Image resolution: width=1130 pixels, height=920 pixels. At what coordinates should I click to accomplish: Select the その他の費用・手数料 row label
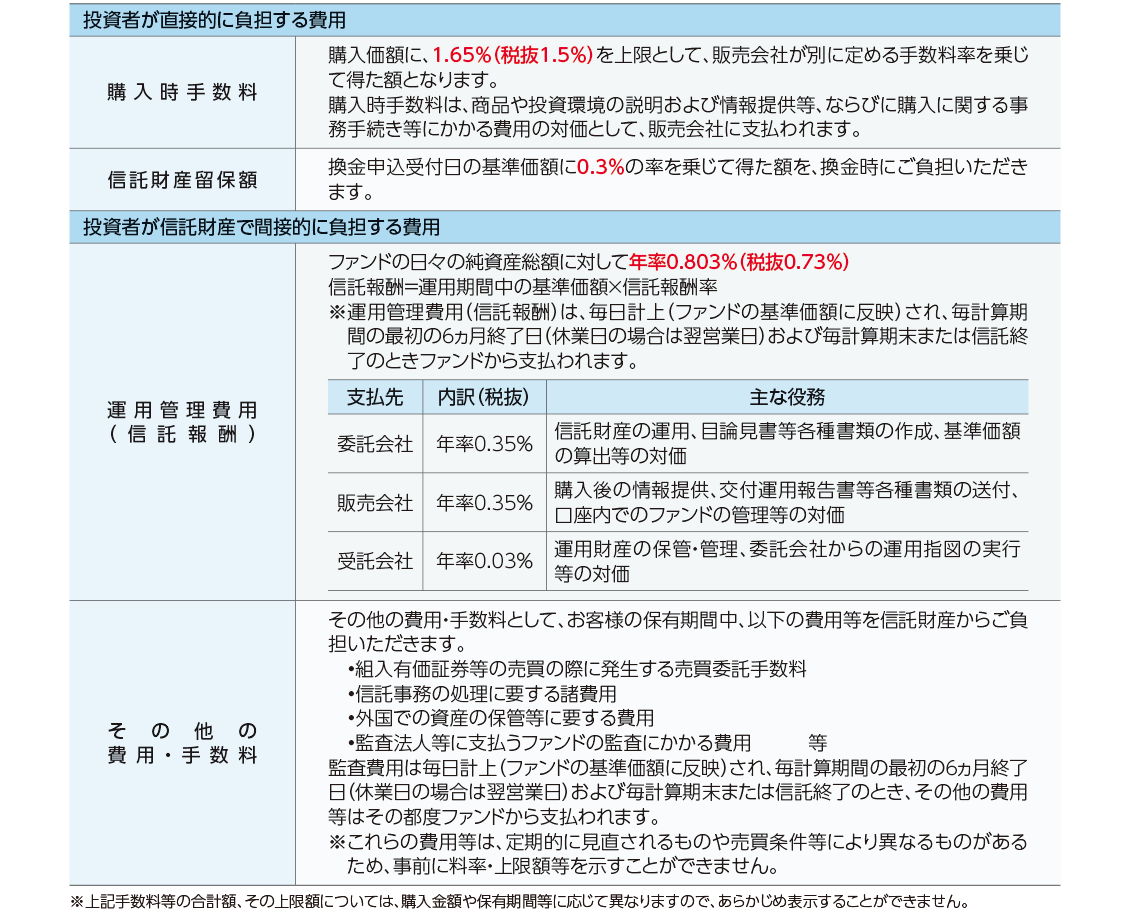[182, 742]
